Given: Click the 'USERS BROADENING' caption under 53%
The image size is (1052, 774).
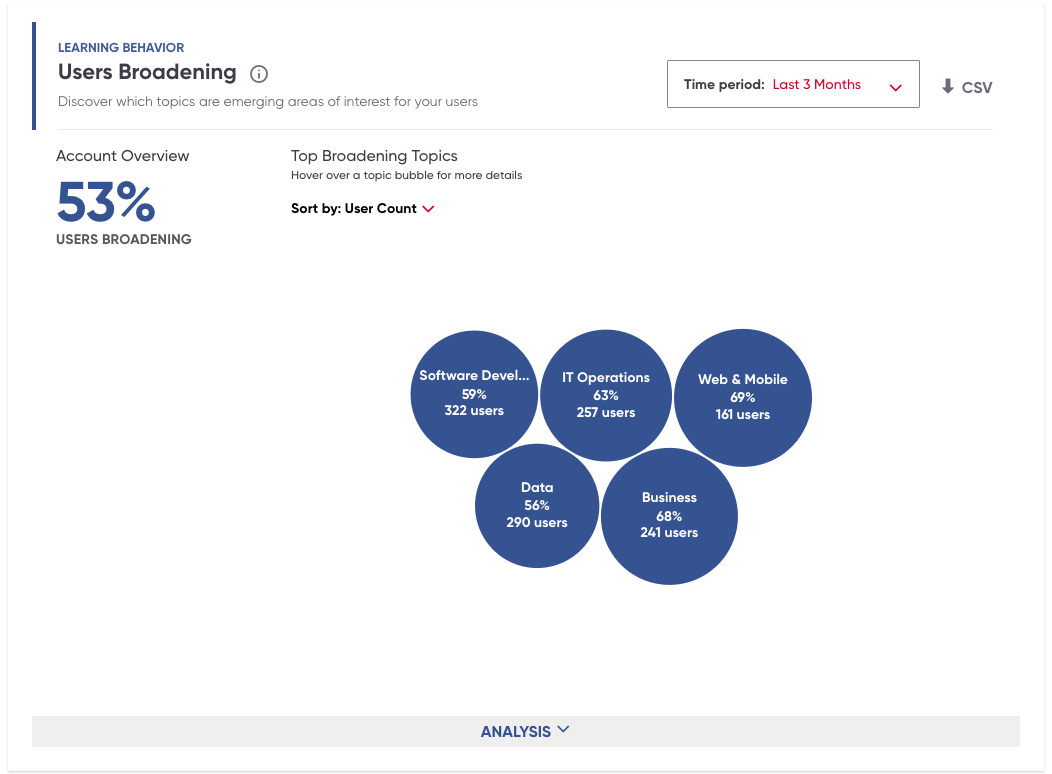Looking at the screenshot, I should click(123, 239).
